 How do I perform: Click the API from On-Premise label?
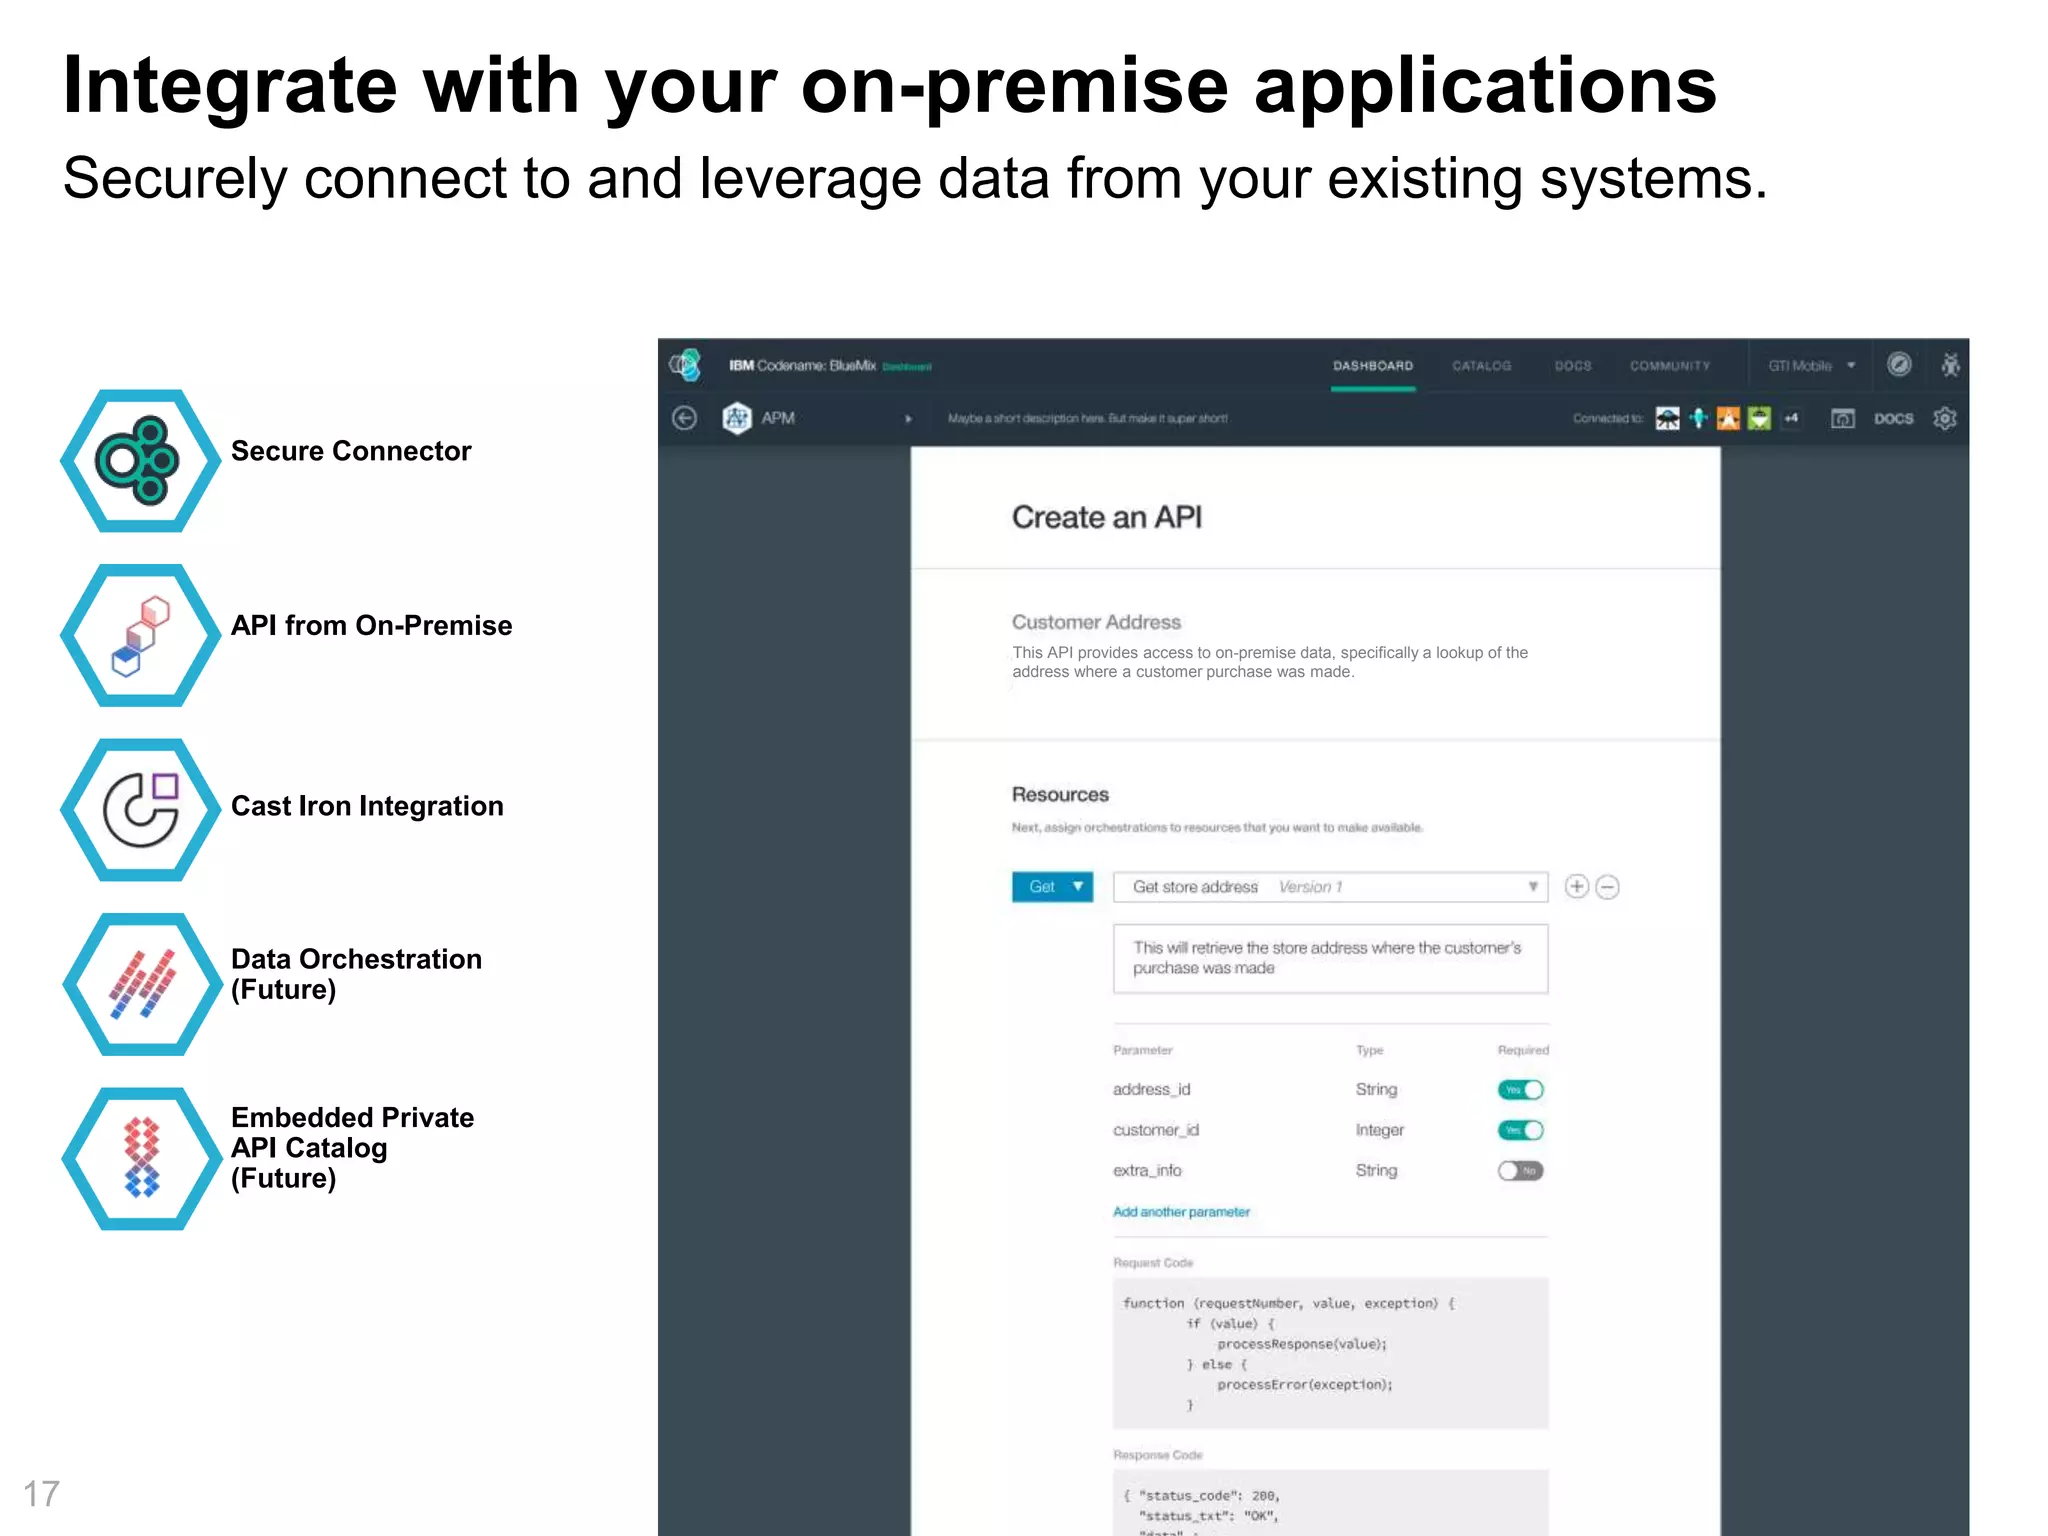coord(371,625)
